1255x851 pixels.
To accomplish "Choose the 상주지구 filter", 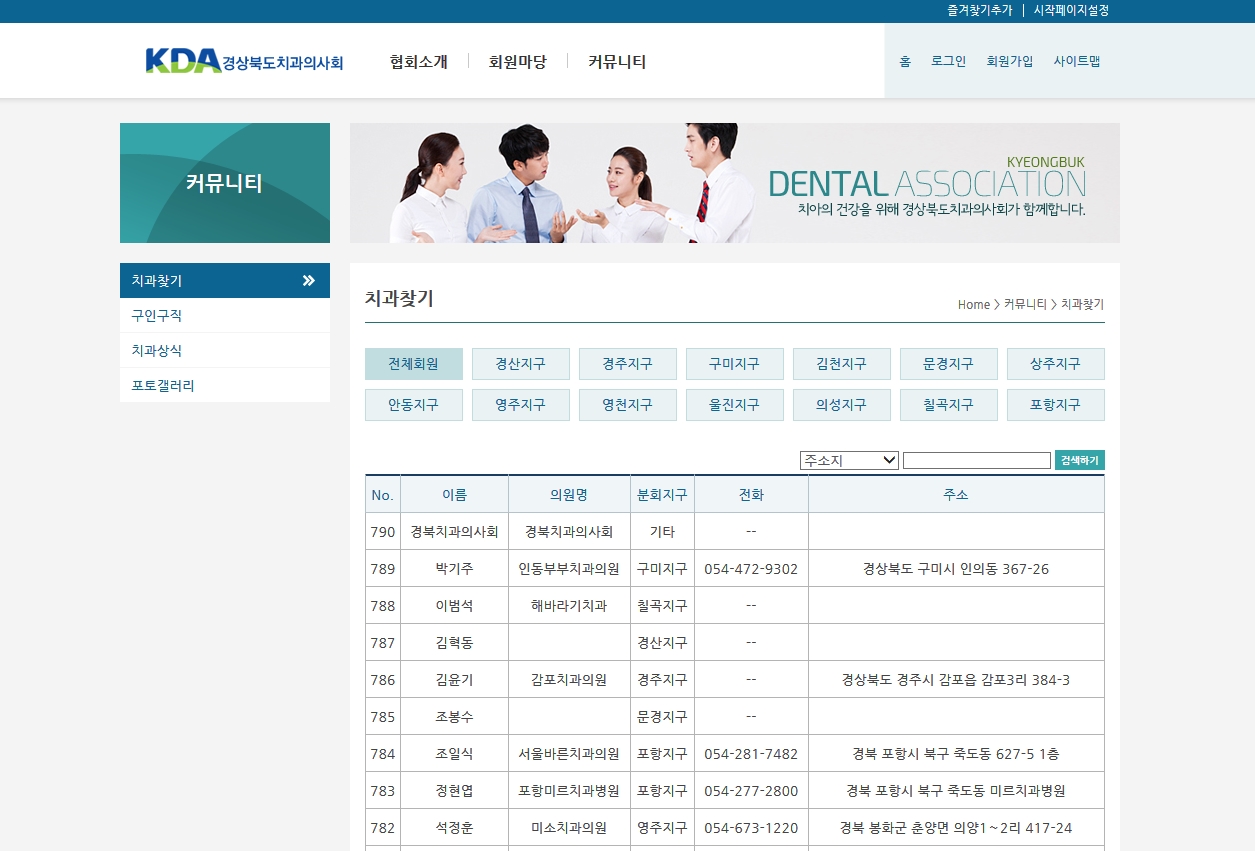I will (1056, 364).
